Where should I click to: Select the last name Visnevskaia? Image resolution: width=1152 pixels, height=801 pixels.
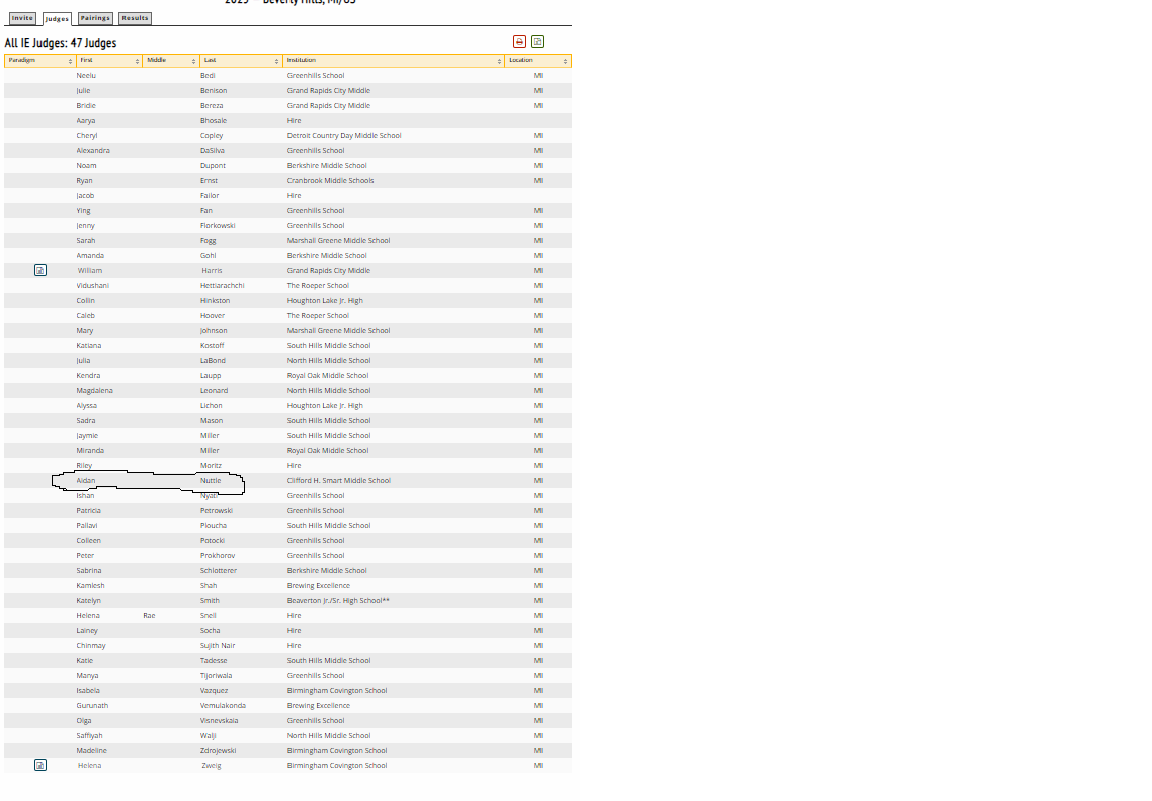pyautogui.click(x=219, y=721)
